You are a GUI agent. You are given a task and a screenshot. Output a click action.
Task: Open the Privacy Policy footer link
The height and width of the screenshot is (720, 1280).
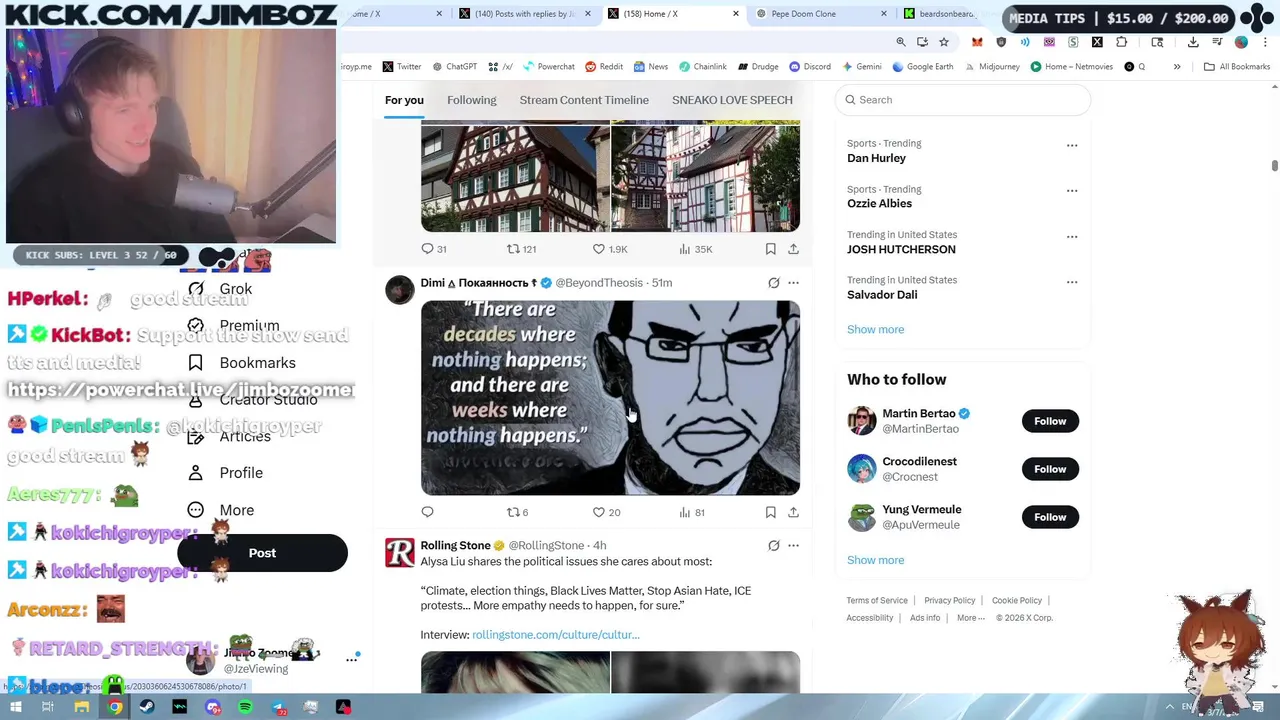pyautogui.click(x=949, y=601)
